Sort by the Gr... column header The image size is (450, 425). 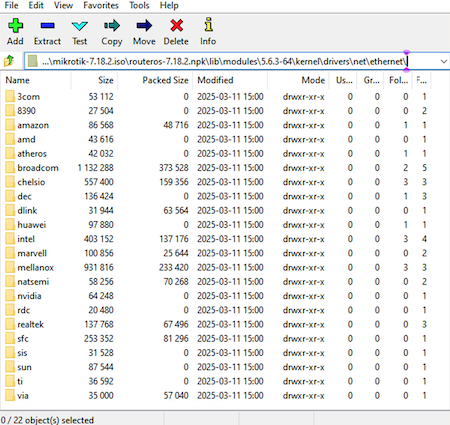pos(371,80)
